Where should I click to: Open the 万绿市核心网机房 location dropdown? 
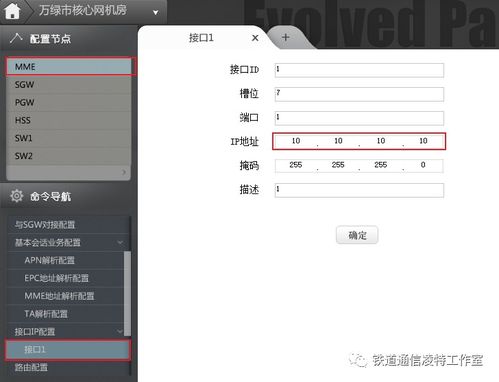click(155, 13)
